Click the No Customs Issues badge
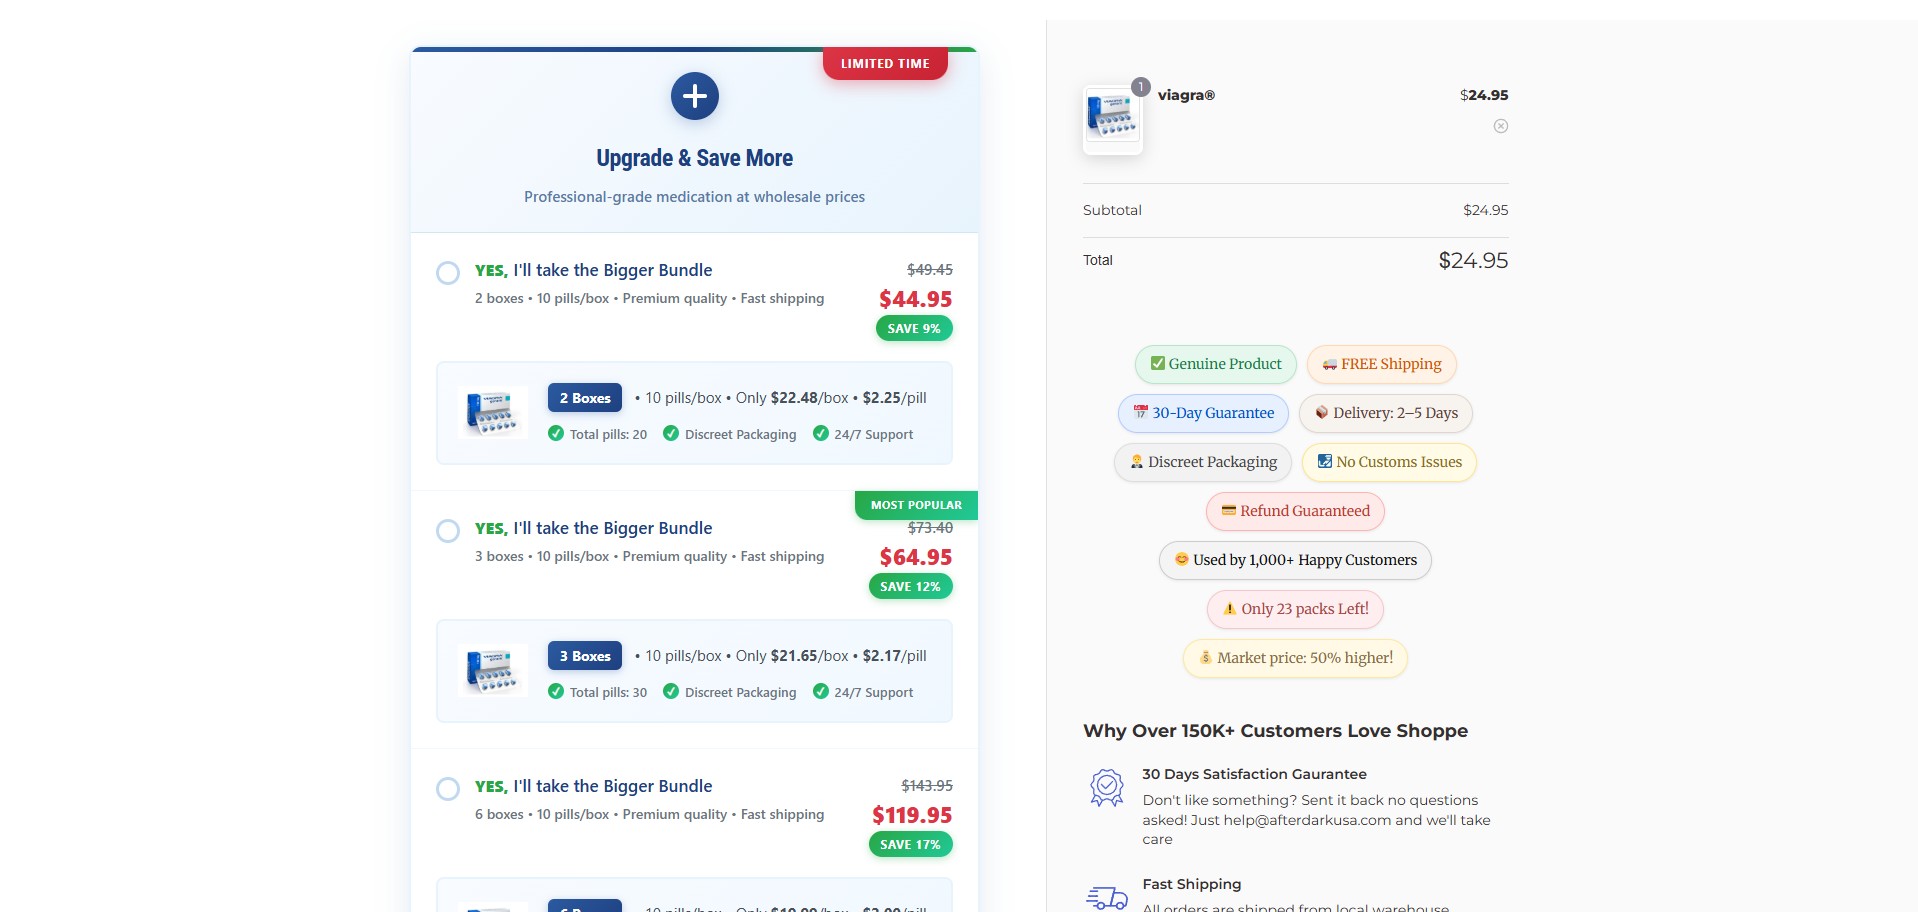This screenshot has width=1918, height=912. [1389, 462]
